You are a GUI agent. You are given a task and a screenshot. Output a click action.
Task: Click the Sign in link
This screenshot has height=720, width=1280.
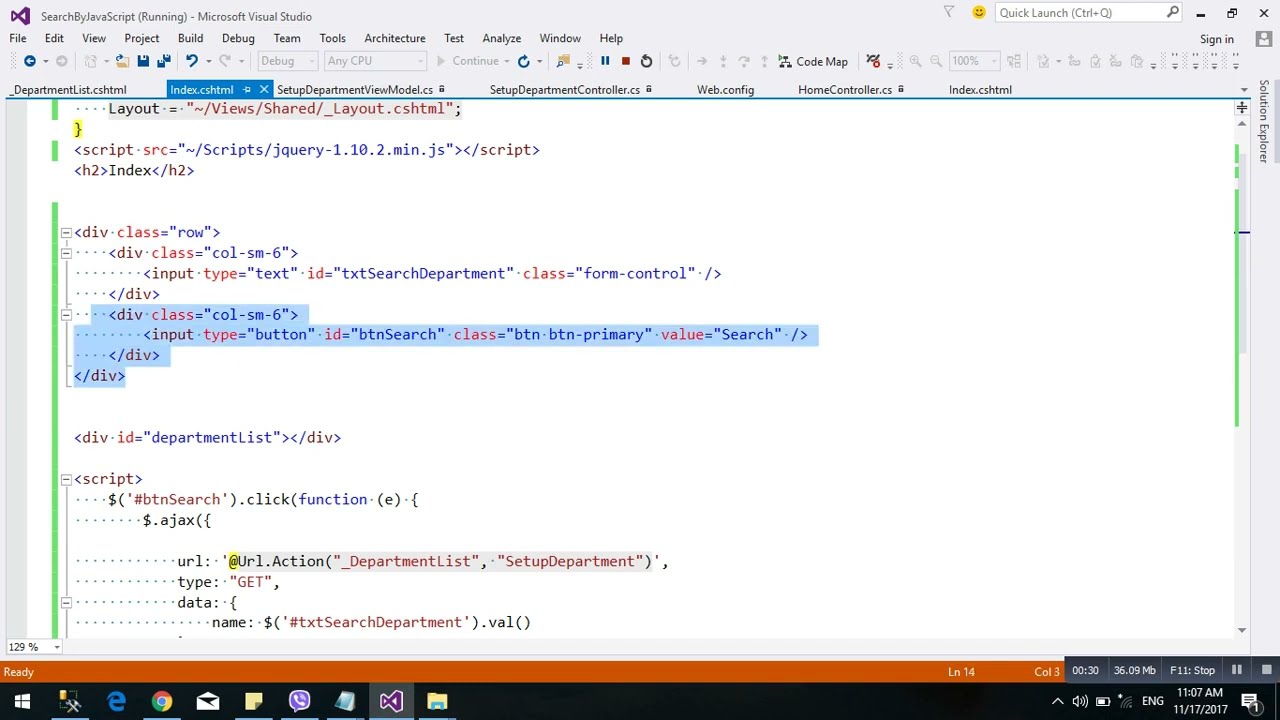click(x=1217, y=39)
